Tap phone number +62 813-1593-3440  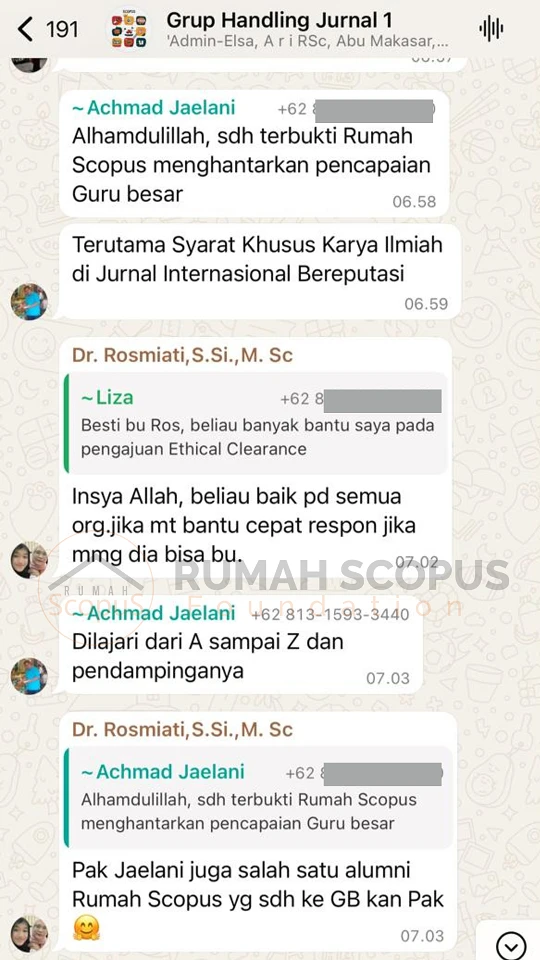(x=330, y=614)
